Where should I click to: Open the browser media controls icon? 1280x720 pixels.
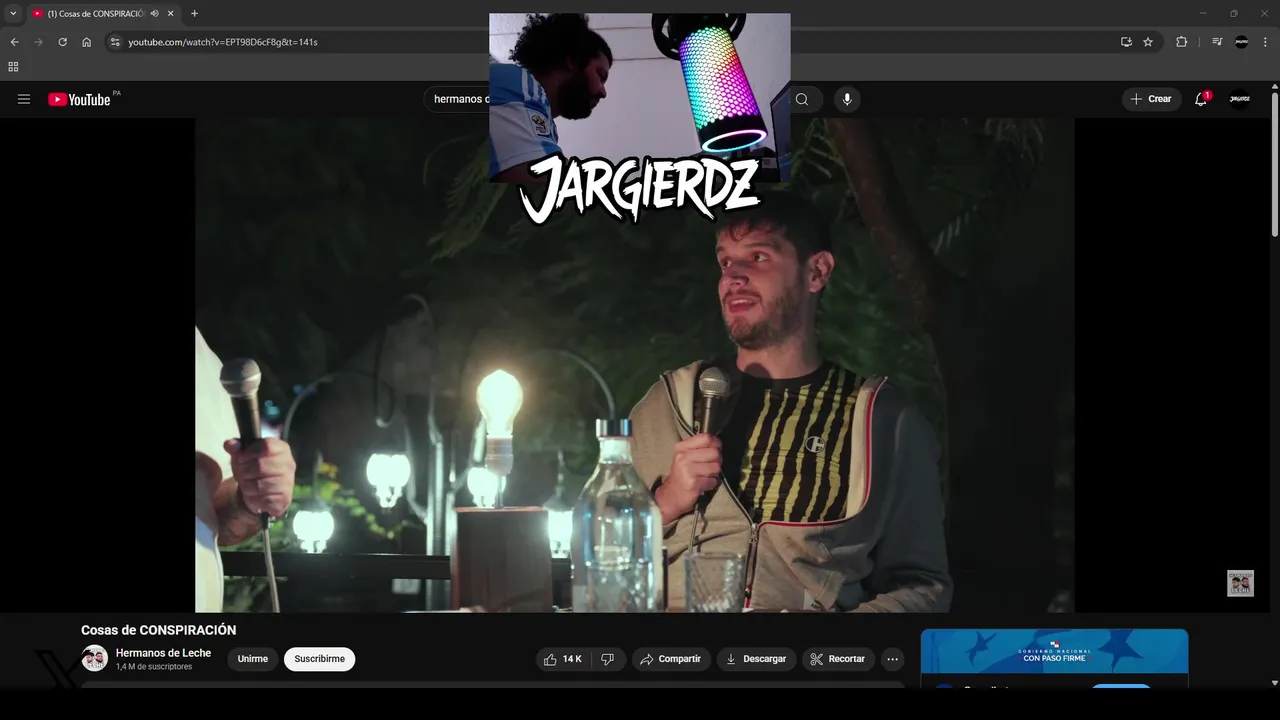tap(1216, 42)
